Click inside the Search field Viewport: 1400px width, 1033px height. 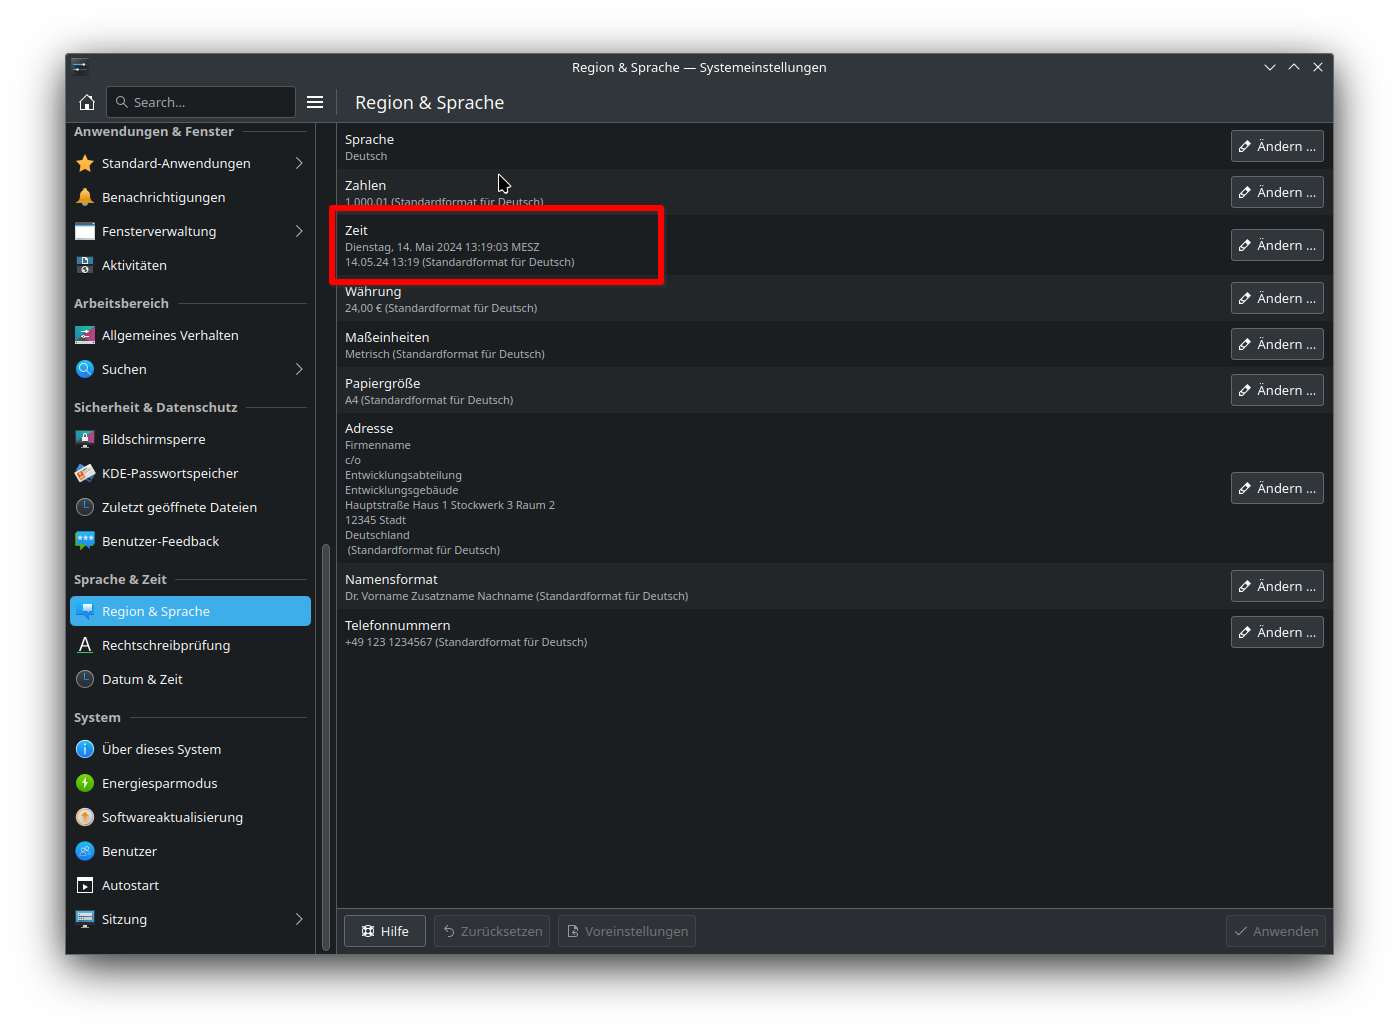[200, 101]
